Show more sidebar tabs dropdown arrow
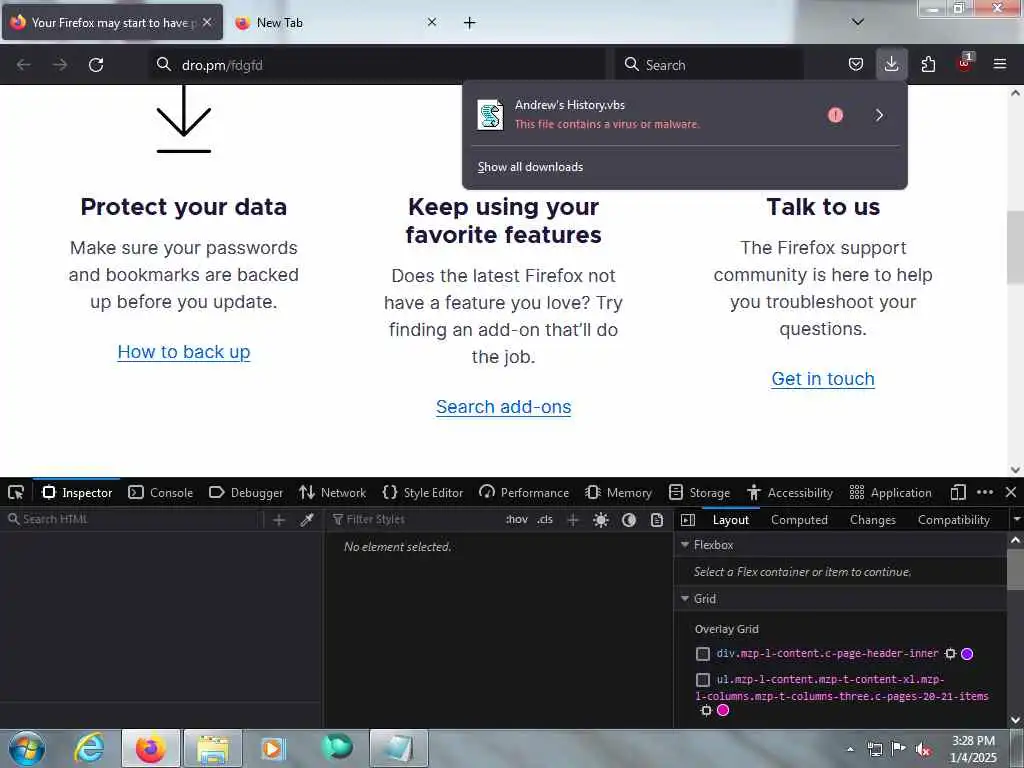This screenshot has height=768, width=1024. [x=1016, y=520]
